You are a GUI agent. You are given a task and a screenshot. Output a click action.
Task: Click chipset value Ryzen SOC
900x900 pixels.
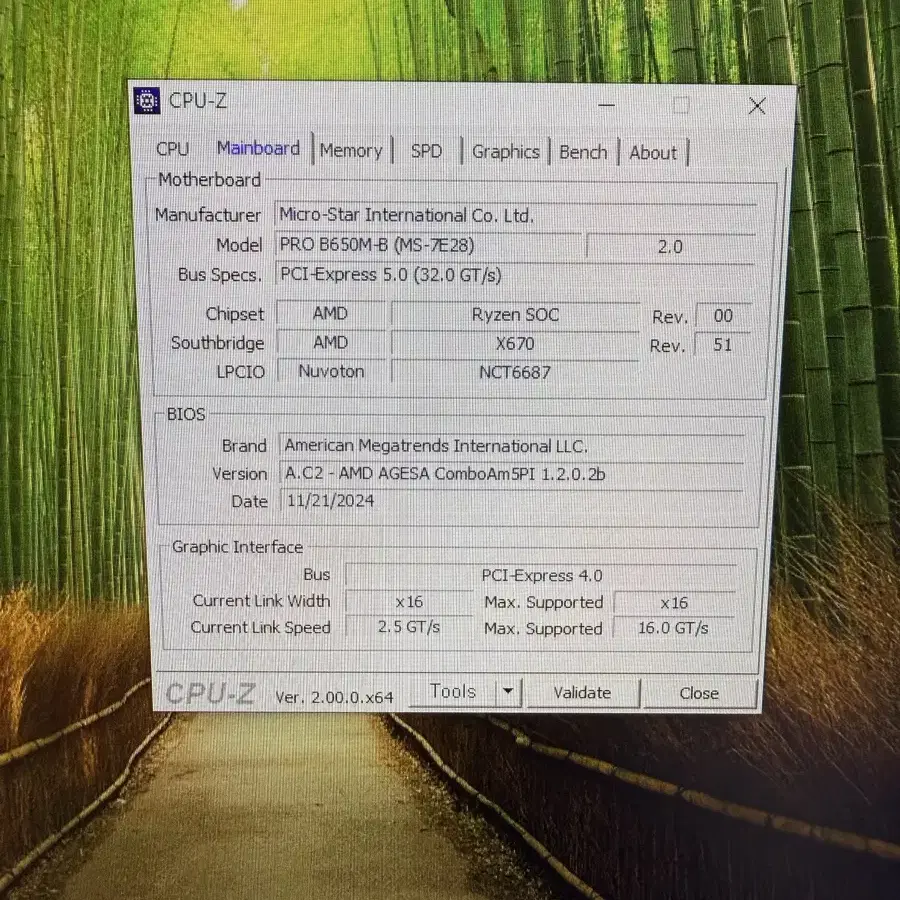pos(515,315)
